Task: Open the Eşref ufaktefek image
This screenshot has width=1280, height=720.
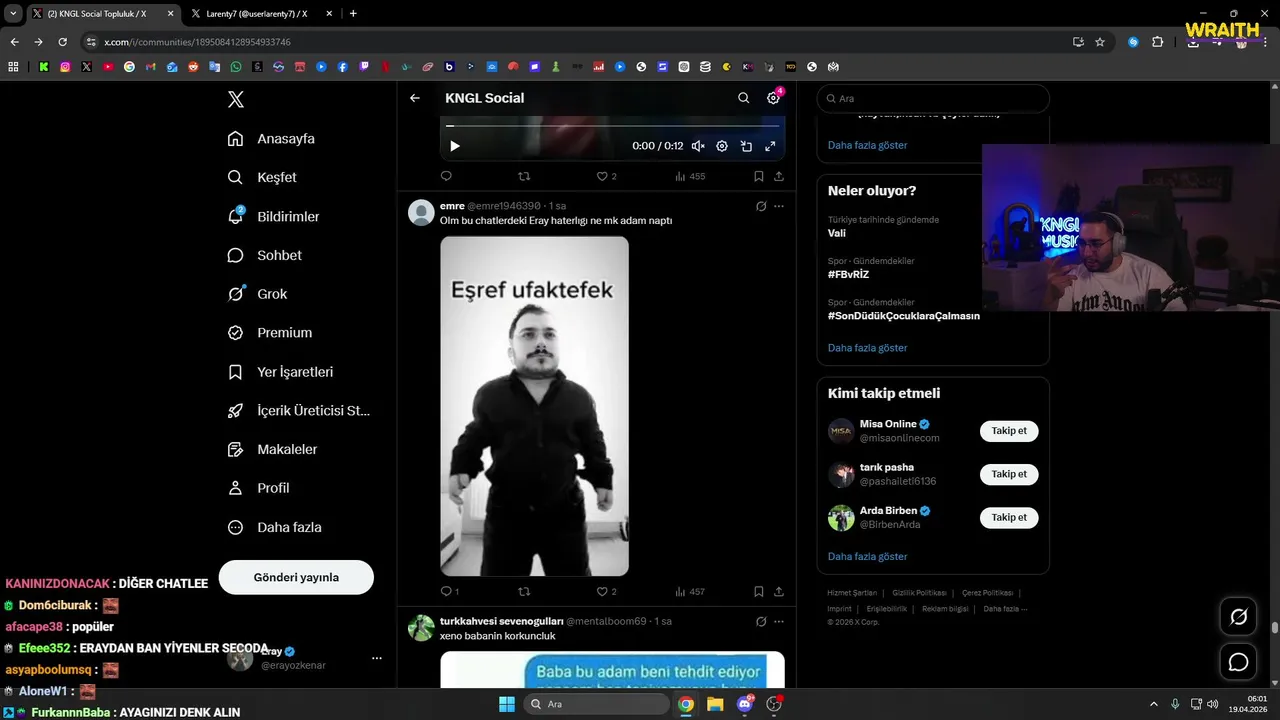Action: click(x=534, y=406)
